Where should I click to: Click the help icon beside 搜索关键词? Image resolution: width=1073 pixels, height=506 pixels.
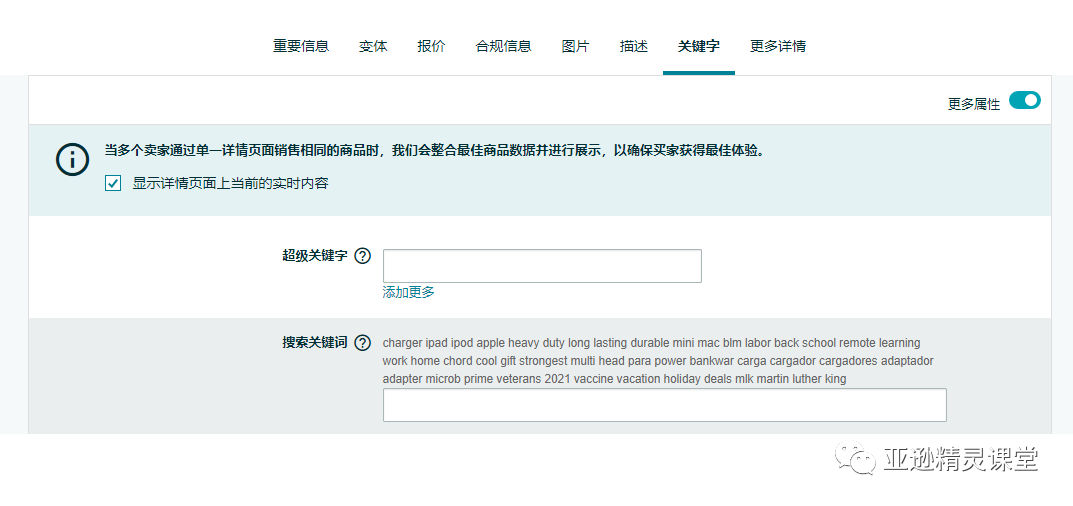click(363, 343)
